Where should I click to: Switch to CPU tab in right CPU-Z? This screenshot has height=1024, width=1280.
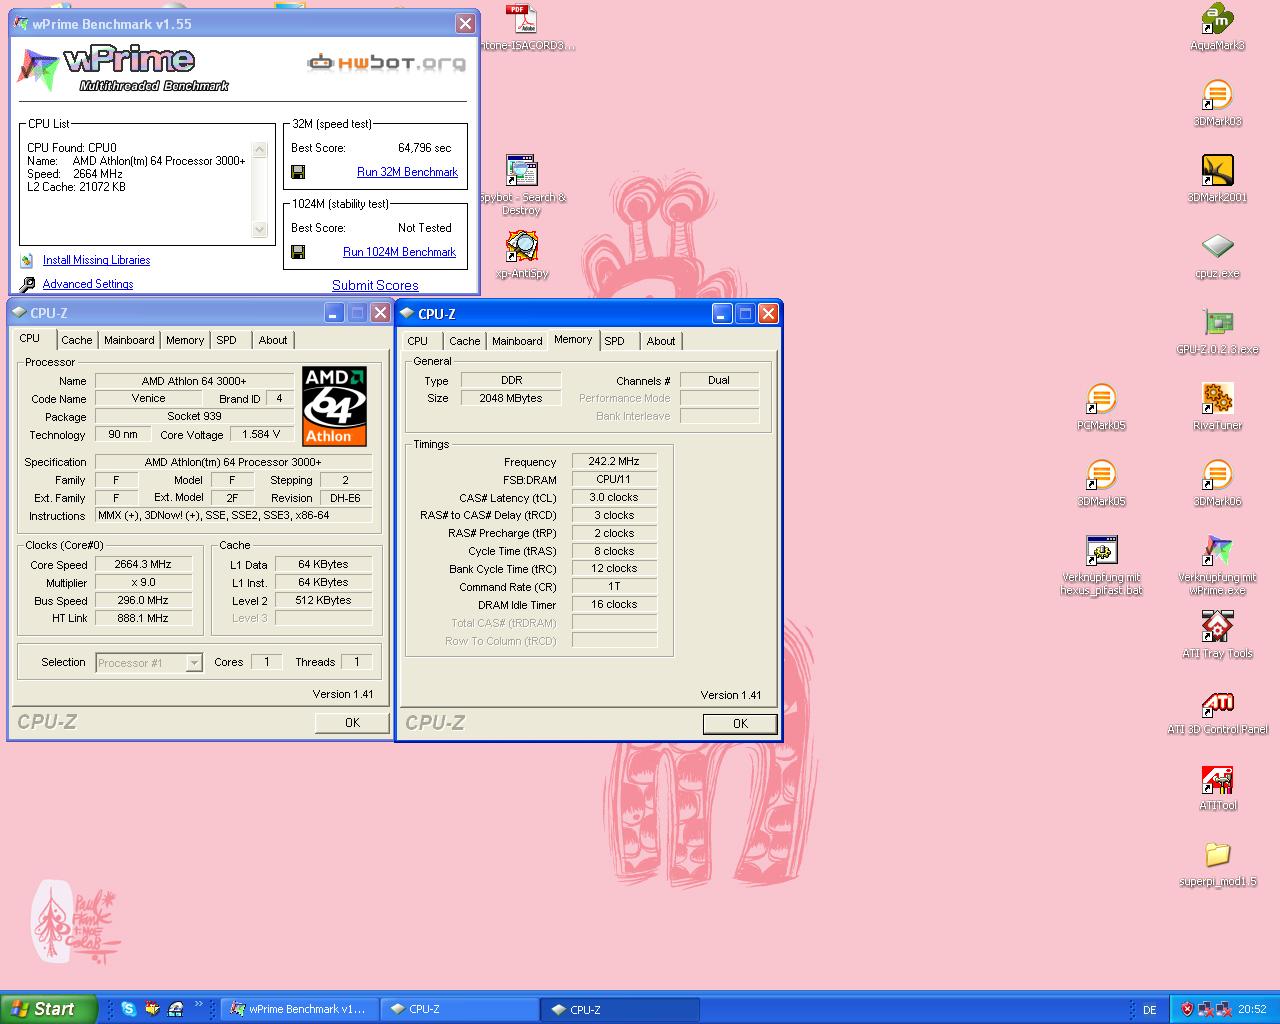[x=418, y=341]
